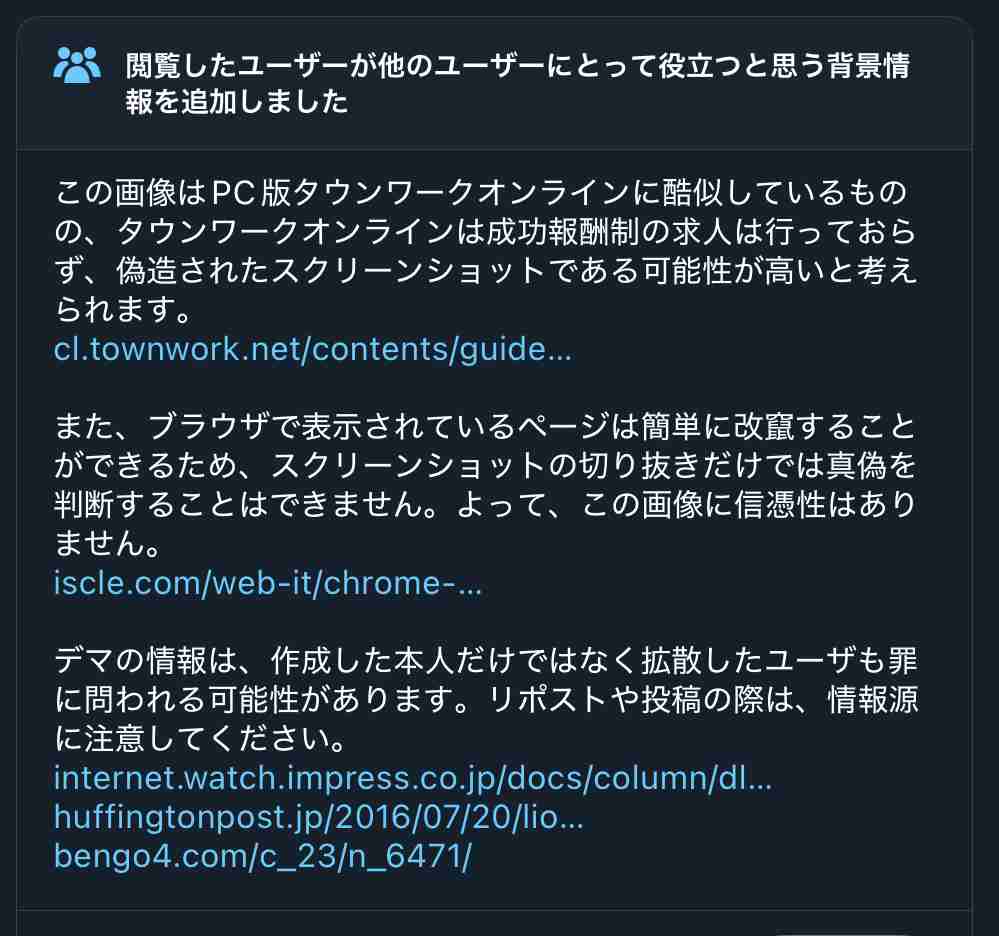999x936 pixels.
Task: Click the line ending 求人は行っておら
Action: pos(485,232)
